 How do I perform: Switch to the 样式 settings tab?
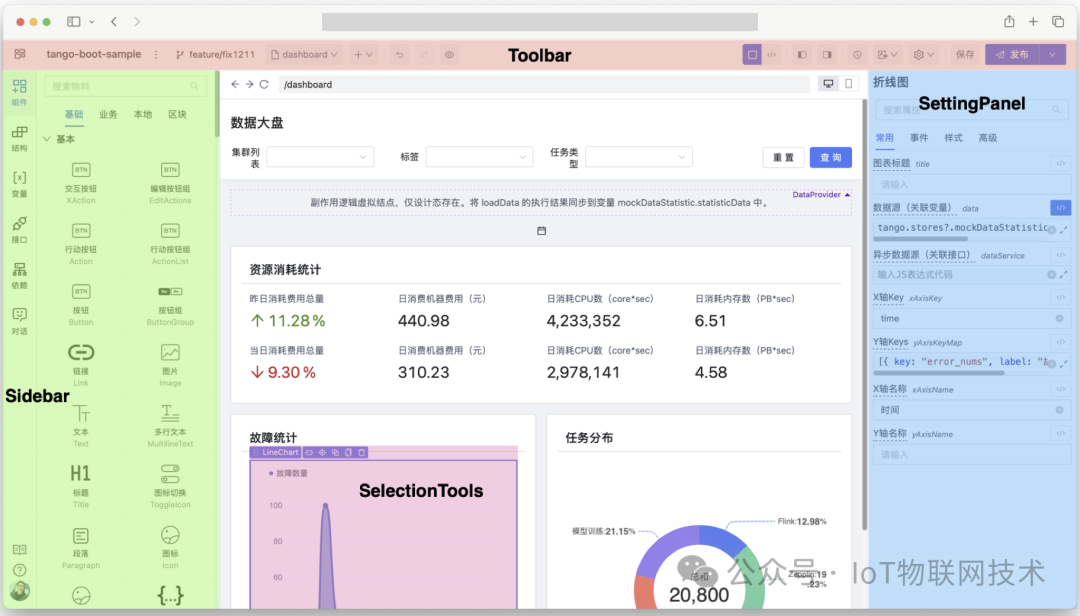coord(953,138)
